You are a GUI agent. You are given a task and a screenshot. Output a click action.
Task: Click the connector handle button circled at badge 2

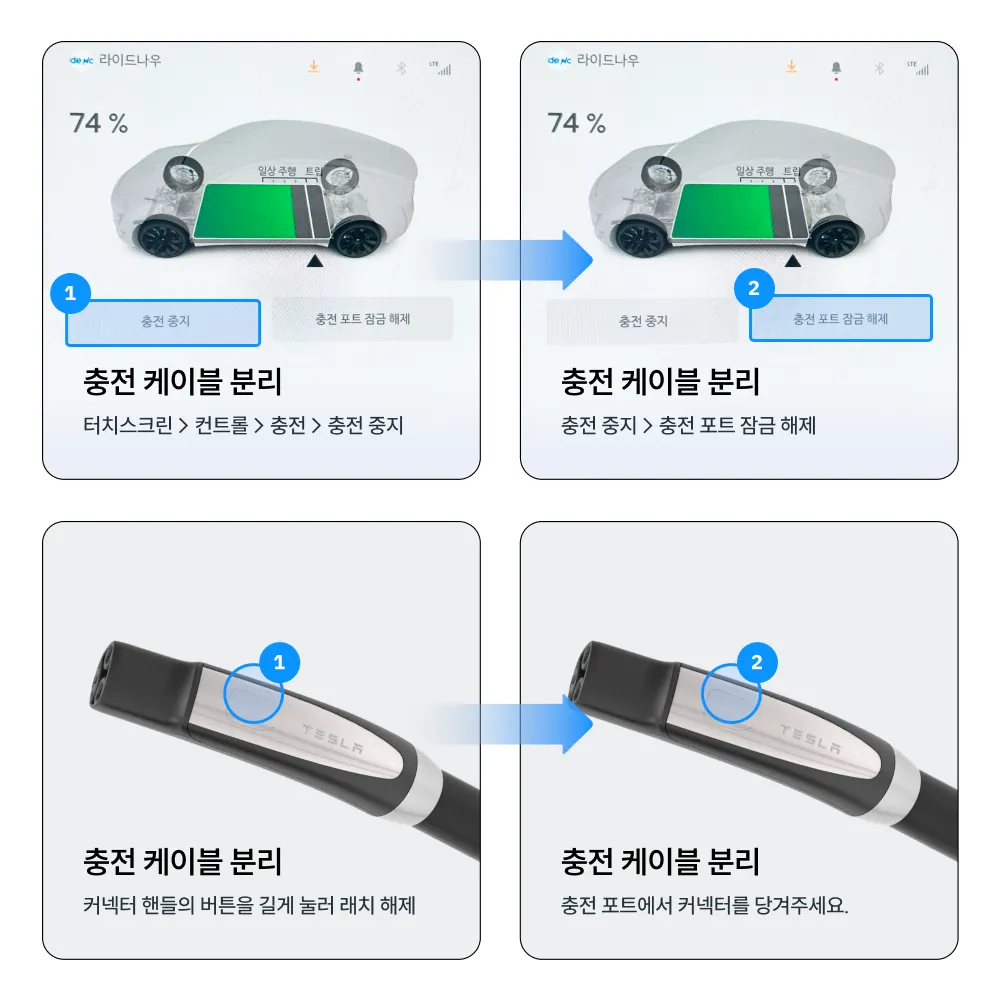[x=731, y=693]
